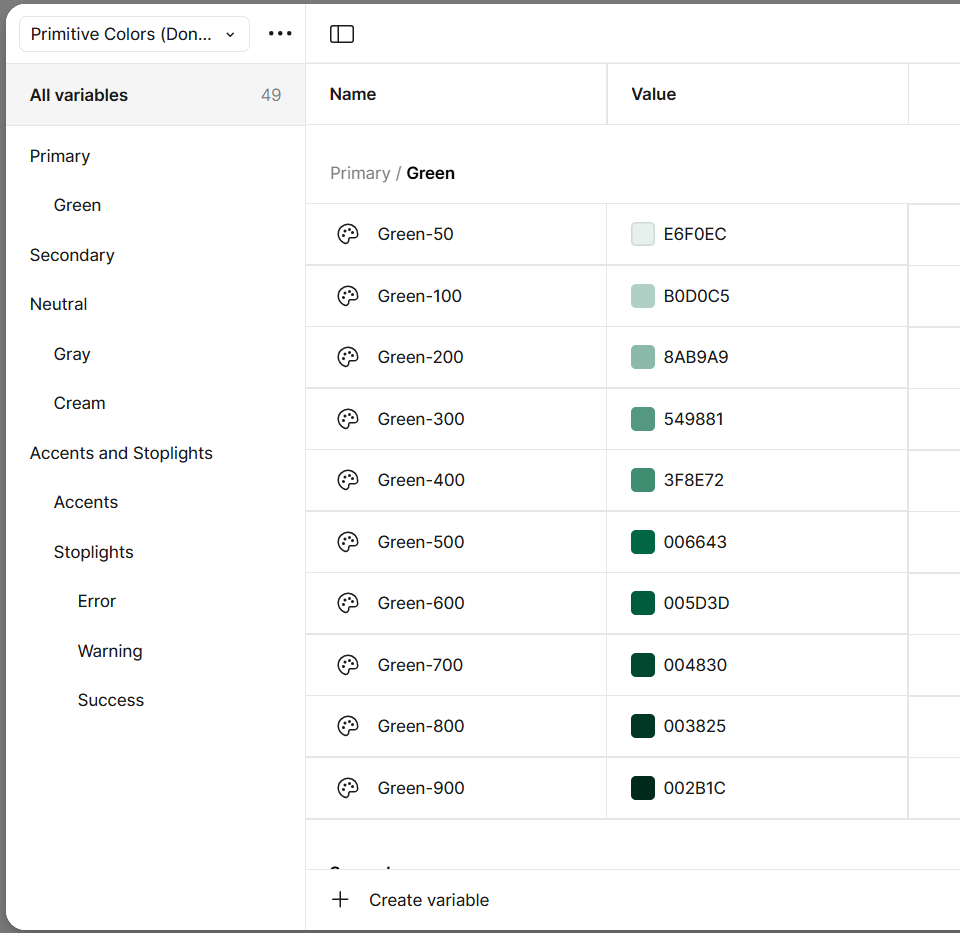Click the Green-900 color swatch
Image resolution: width=960 pixels, height=933 pixels.
643,788
